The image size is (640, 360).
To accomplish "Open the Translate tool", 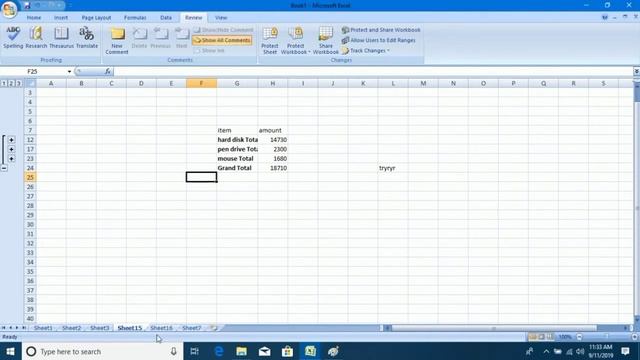I will [87, 38].
